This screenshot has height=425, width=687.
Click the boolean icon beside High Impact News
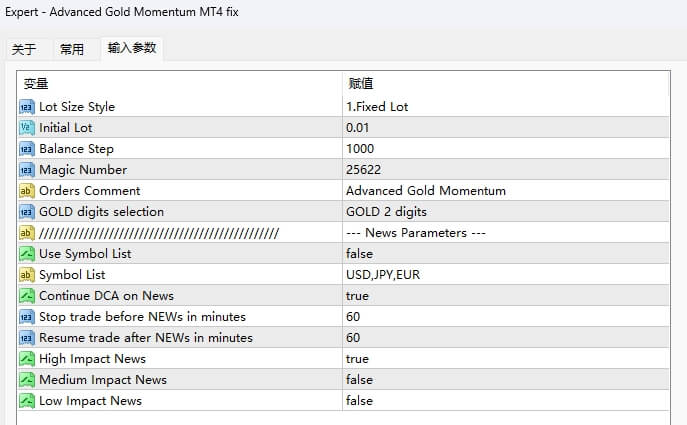click(x=27, y=359)
